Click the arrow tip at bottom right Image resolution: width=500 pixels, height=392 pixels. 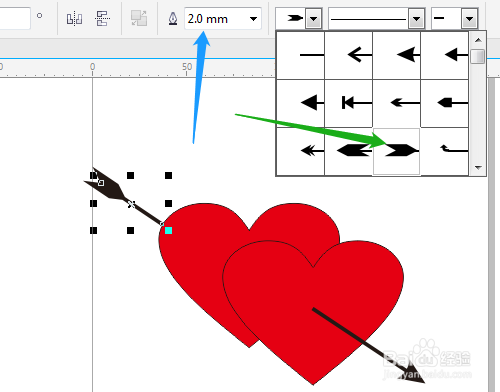(x=413, y=375)
